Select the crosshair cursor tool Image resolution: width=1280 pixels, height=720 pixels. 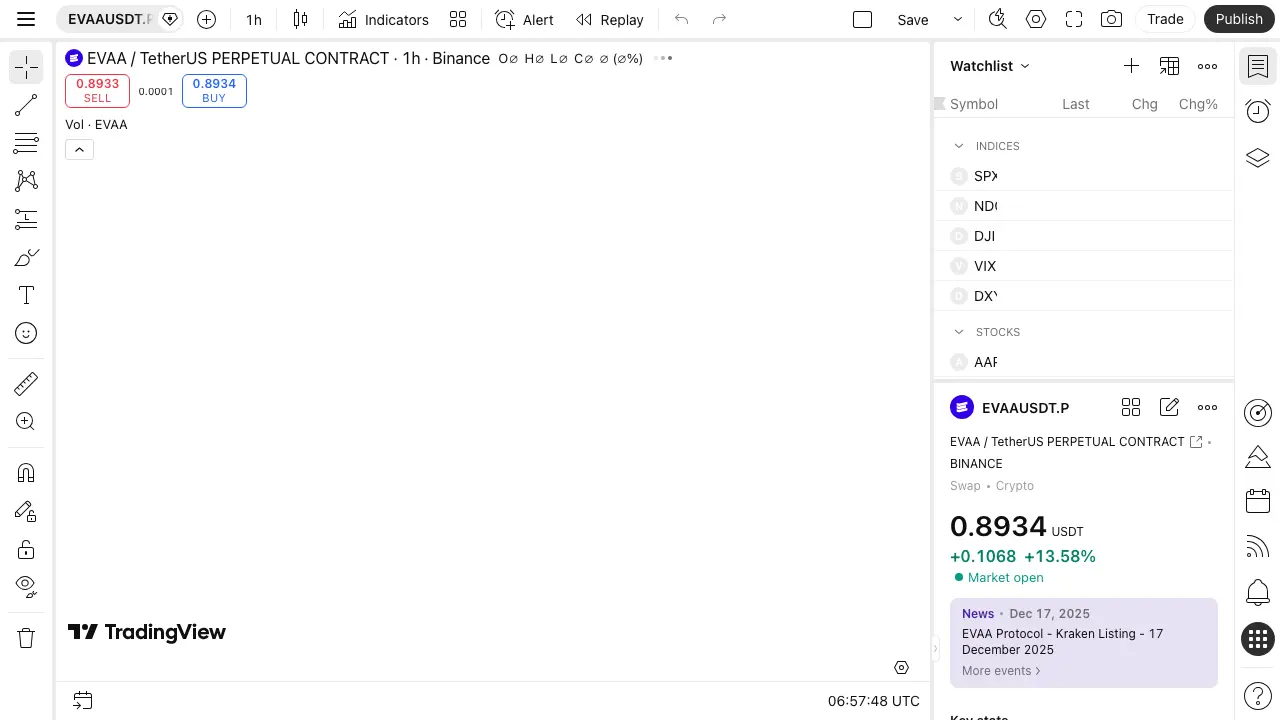(26, 67)
